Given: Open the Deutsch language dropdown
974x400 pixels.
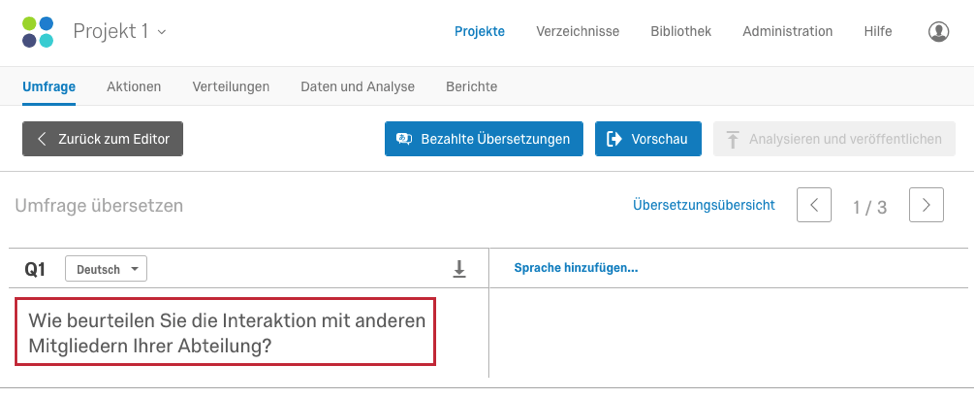Looking at the screenshot, I should 106,269.
